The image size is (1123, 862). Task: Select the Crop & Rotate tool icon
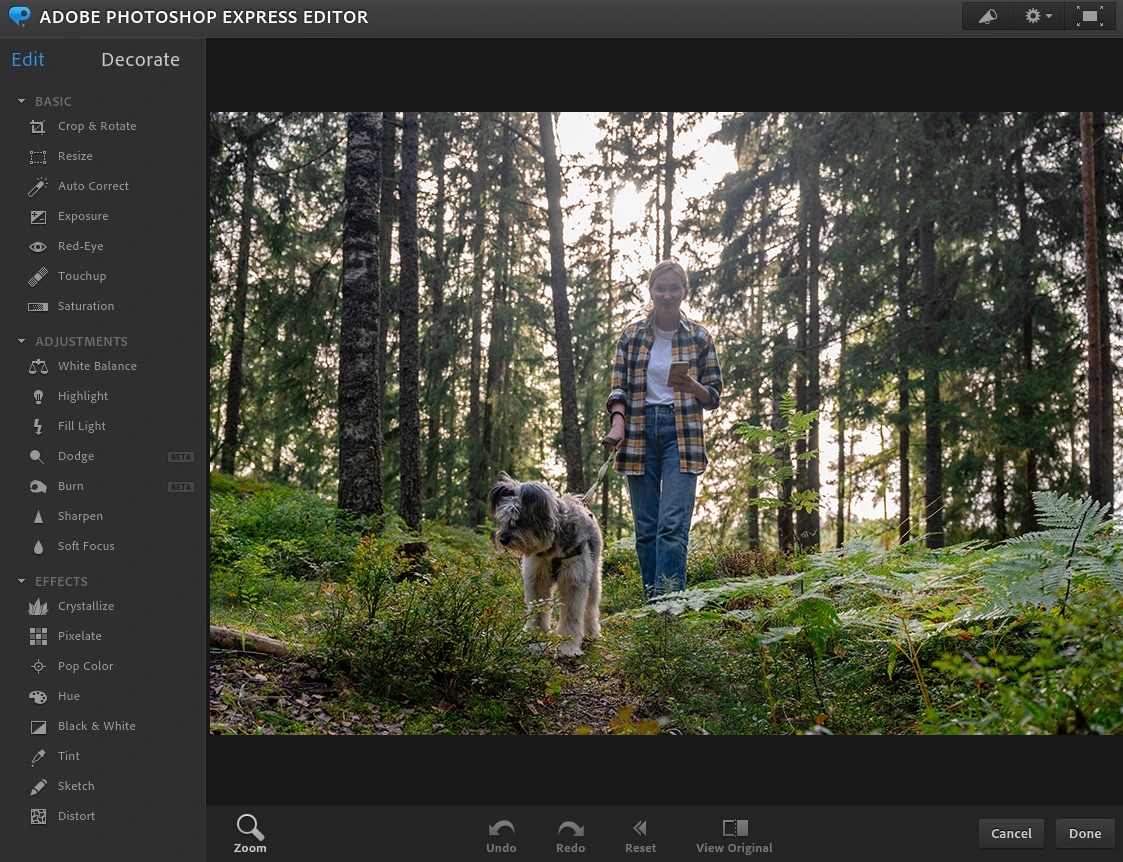38,127
